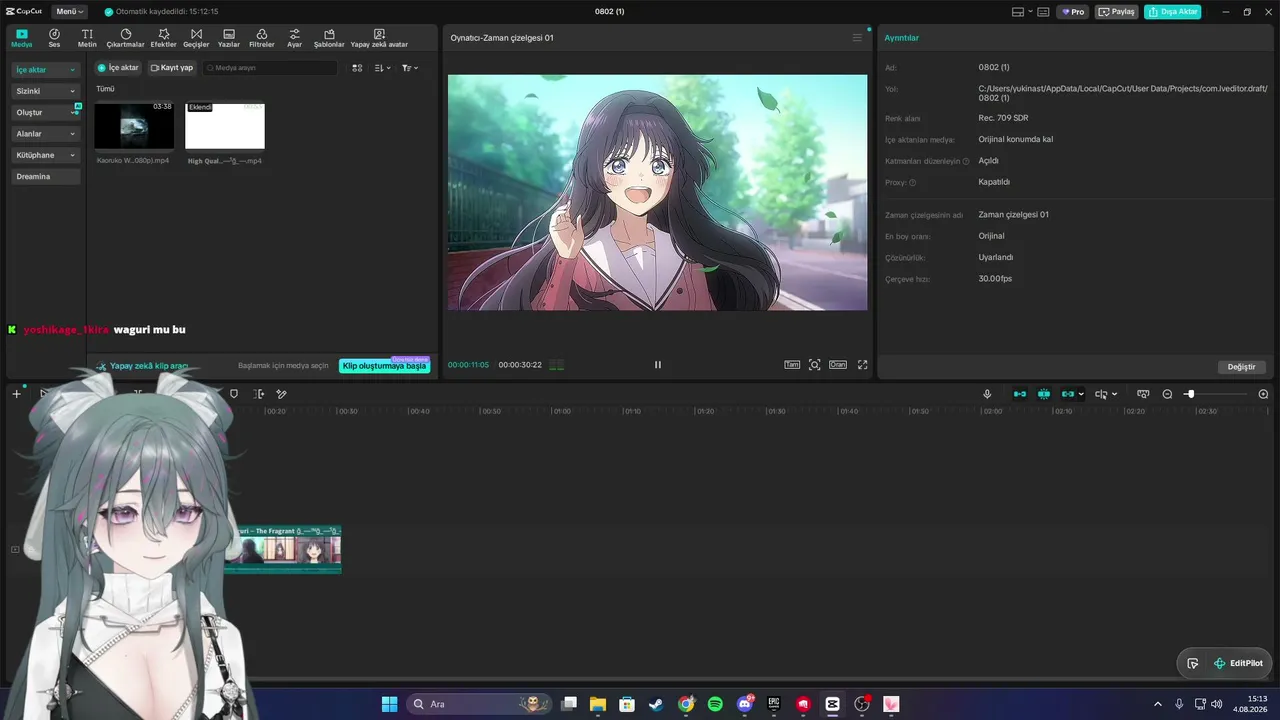The height and width of the screenshot is (720, 1280).
Task: Open the Şablonlar templates icon
Action: 329,38
